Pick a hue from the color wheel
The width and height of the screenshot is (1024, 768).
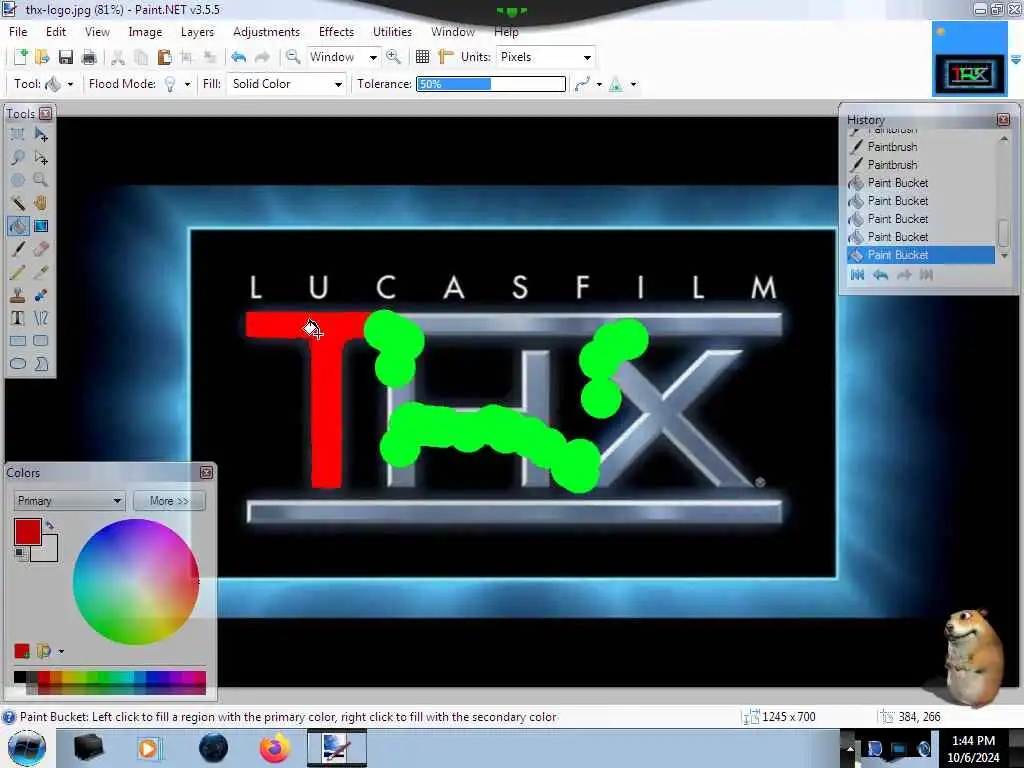coord(136,581)
